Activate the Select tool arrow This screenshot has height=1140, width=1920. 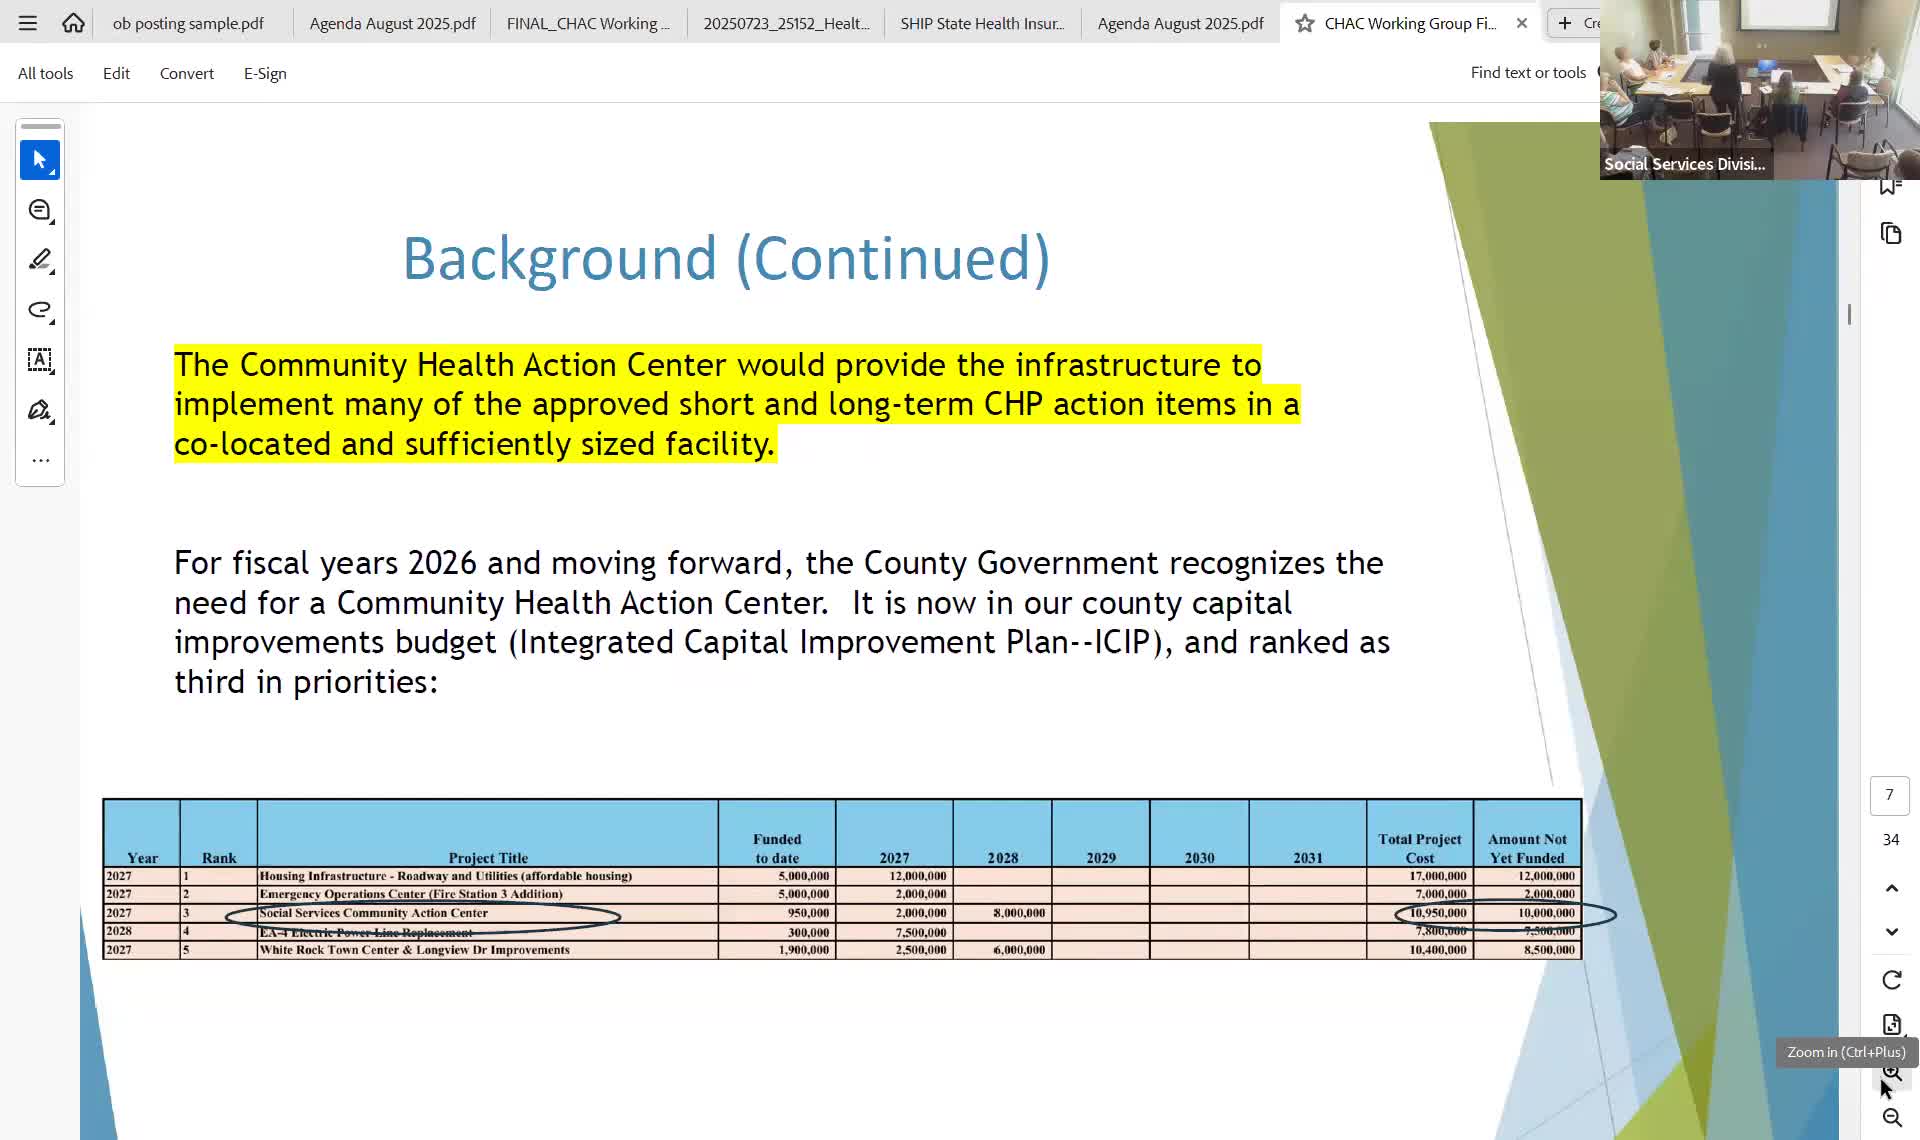[40, 160]
